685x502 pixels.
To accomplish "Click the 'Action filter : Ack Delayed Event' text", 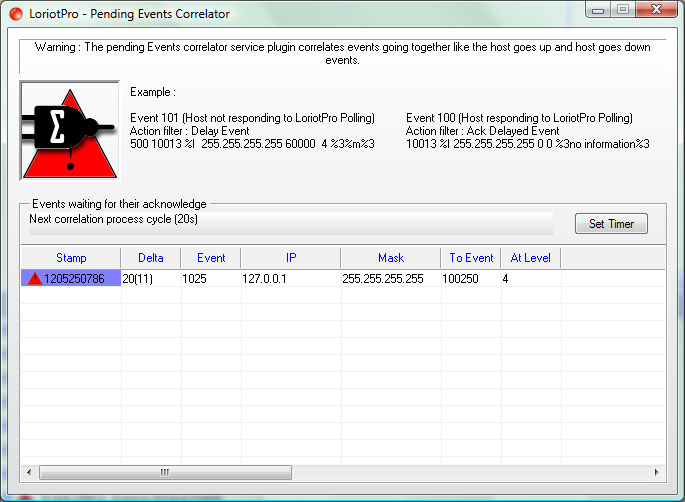I will (483, 131).
